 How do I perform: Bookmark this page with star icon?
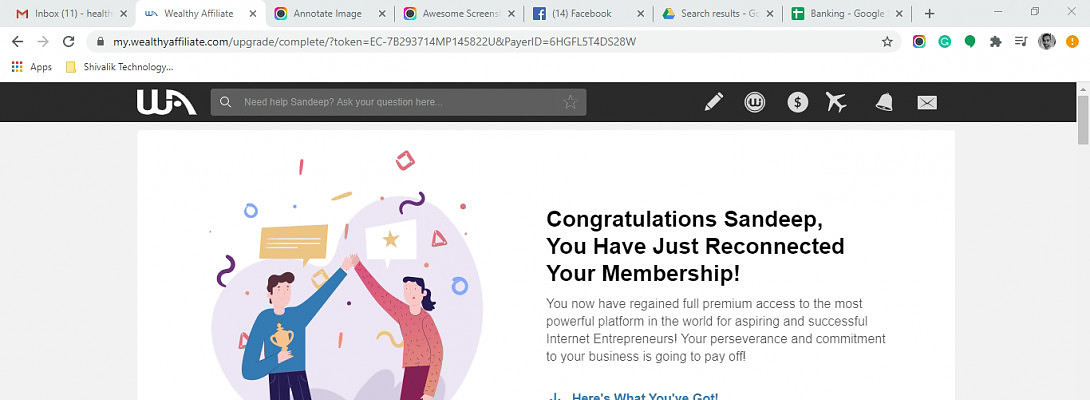pos(887,42)
